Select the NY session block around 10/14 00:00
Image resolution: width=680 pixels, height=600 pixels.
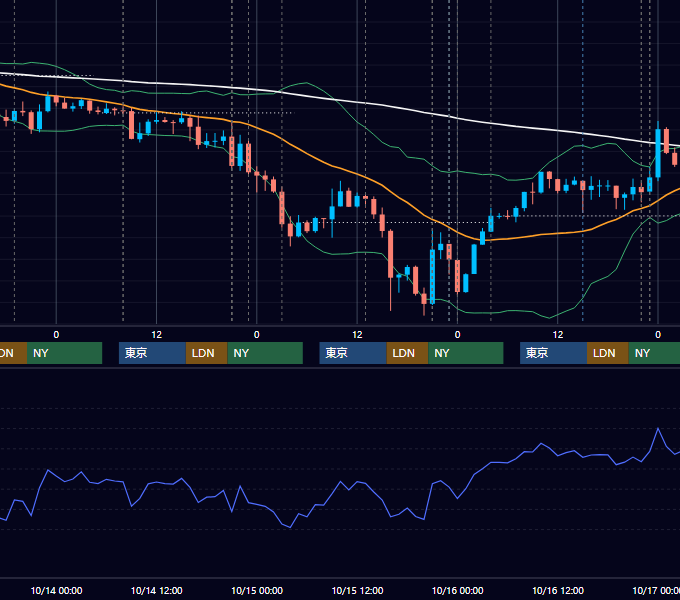pos(64,353)
